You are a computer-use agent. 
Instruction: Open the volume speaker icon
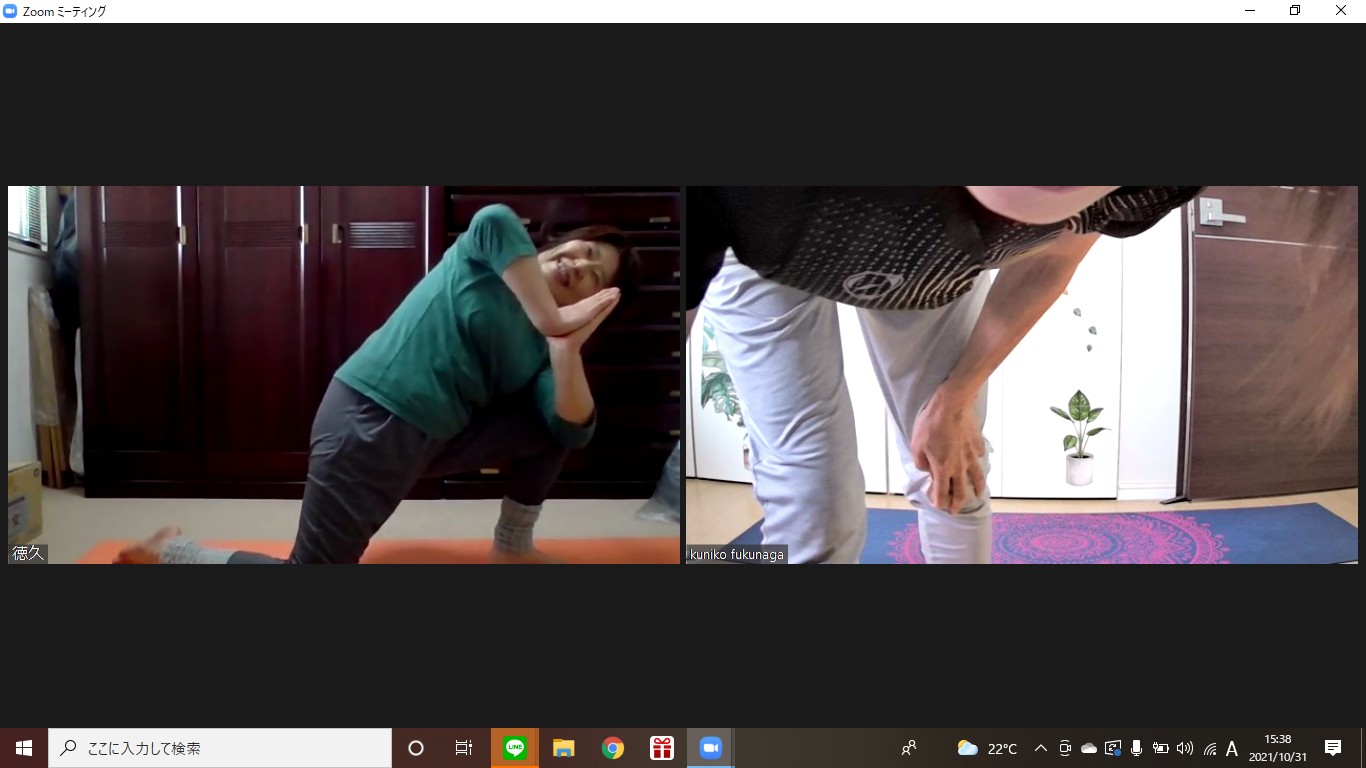[x=1185, y=748]
